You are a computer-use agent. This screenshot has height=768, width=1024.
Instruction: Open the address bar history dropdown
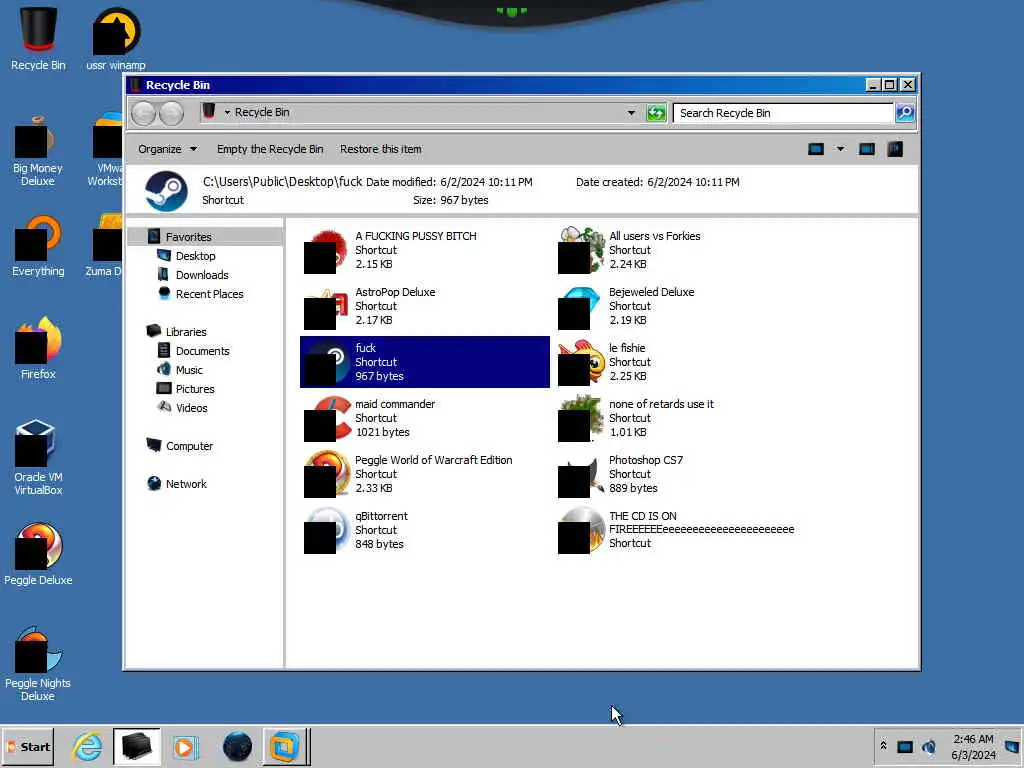pyautogui.click(x=631, y=113)
